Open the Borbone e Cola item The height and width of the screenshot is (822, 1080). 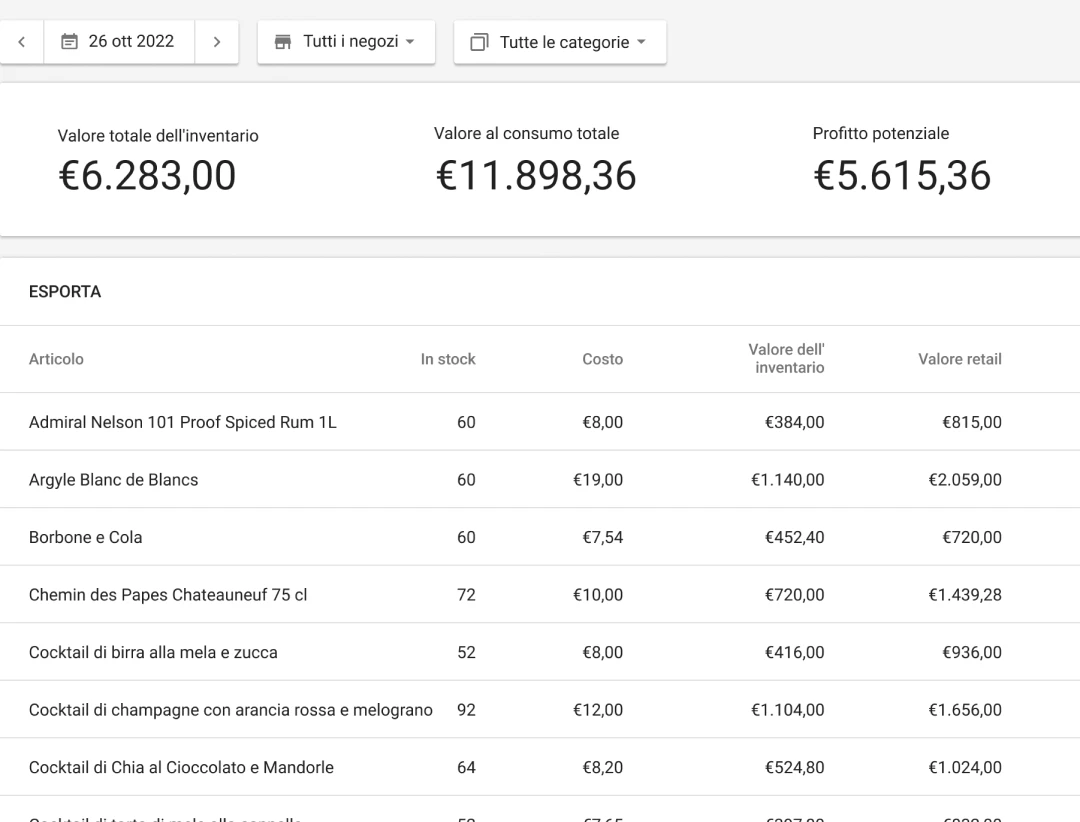[x=85, y=537]
